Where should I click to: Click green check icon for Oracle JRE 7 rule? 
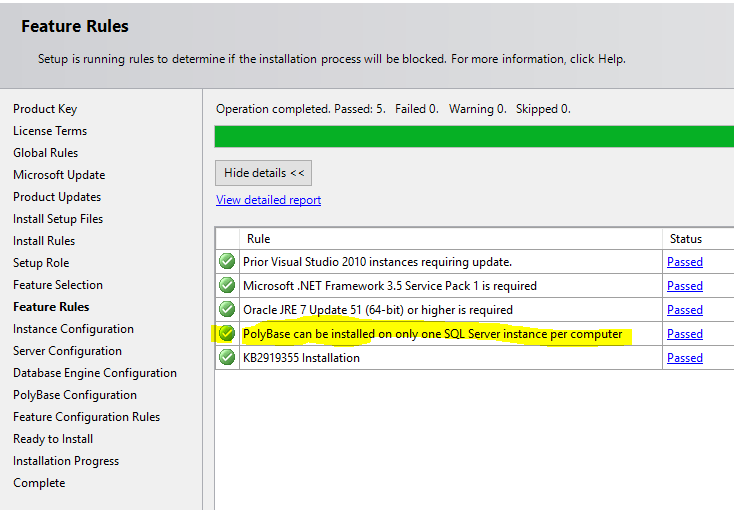pos(227,310)
